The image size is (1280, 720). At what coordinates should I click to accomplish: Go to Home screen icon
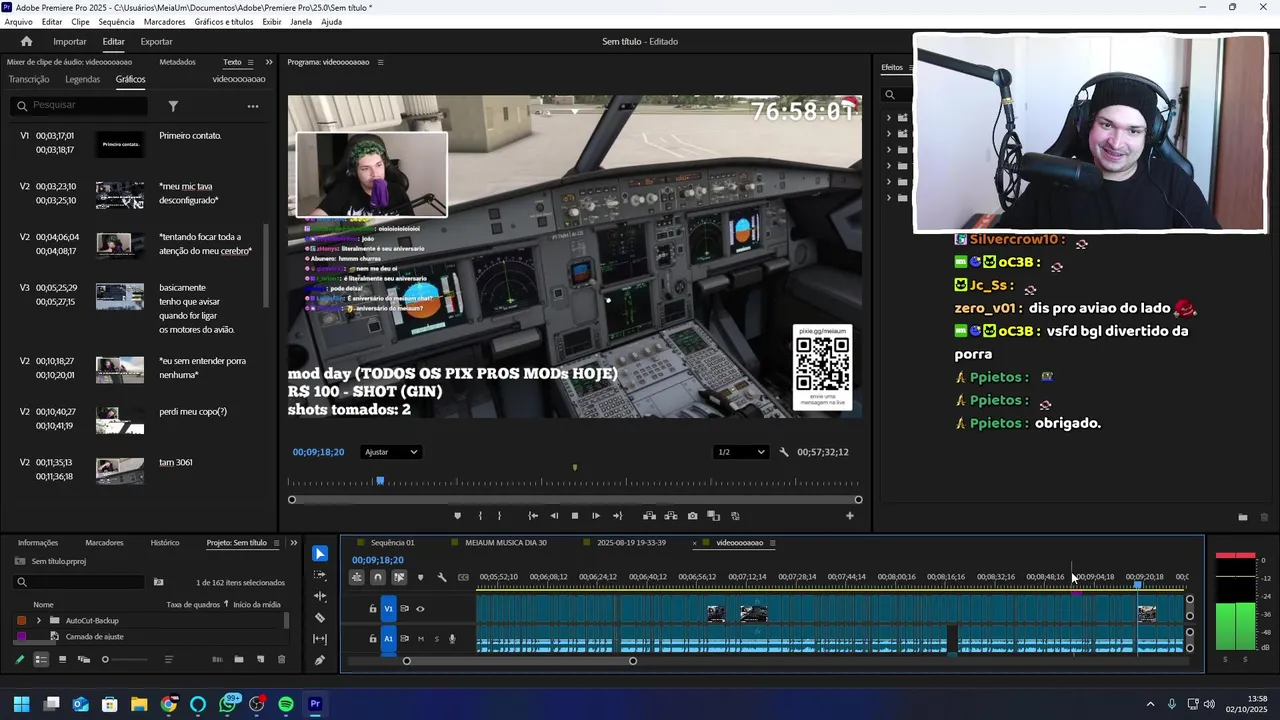click(27, 41)
